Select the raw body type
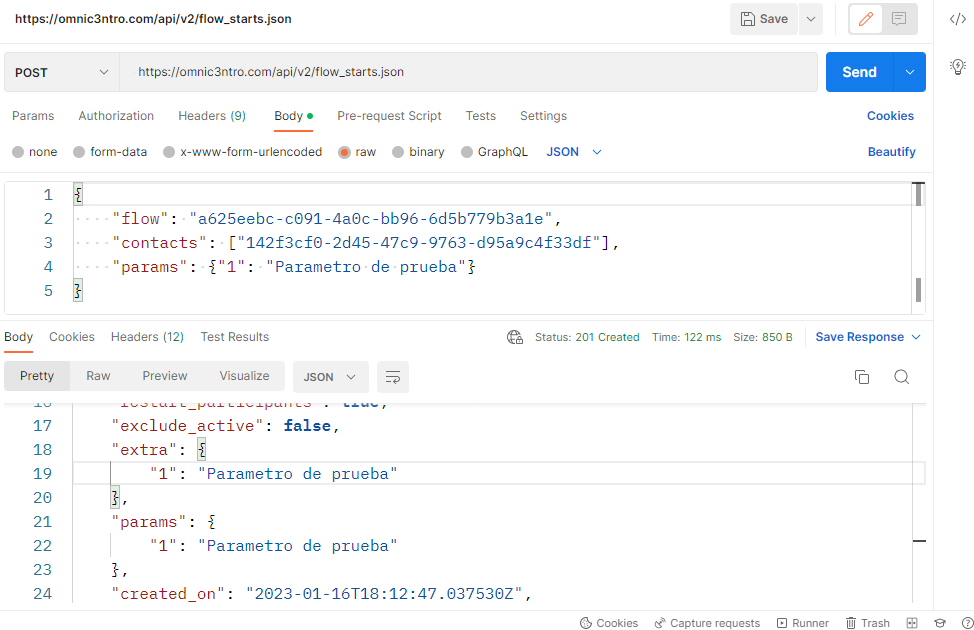Screen dimensions: 974x630 (x=345, y=152)
